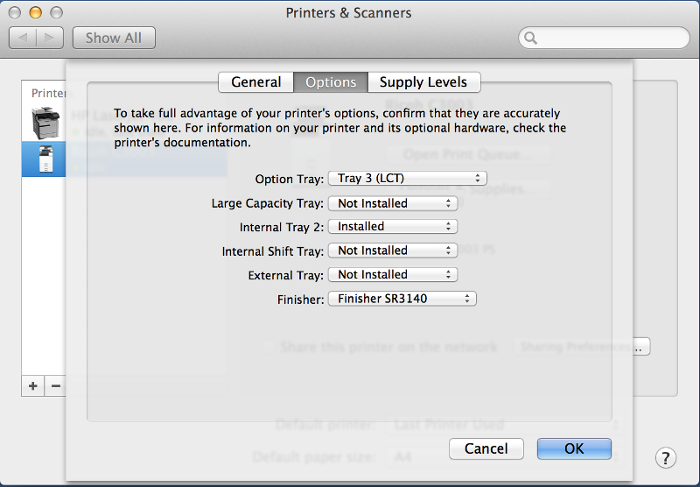Click the back navigation arrow
This screenshot has width=700, height=487.
23,38
